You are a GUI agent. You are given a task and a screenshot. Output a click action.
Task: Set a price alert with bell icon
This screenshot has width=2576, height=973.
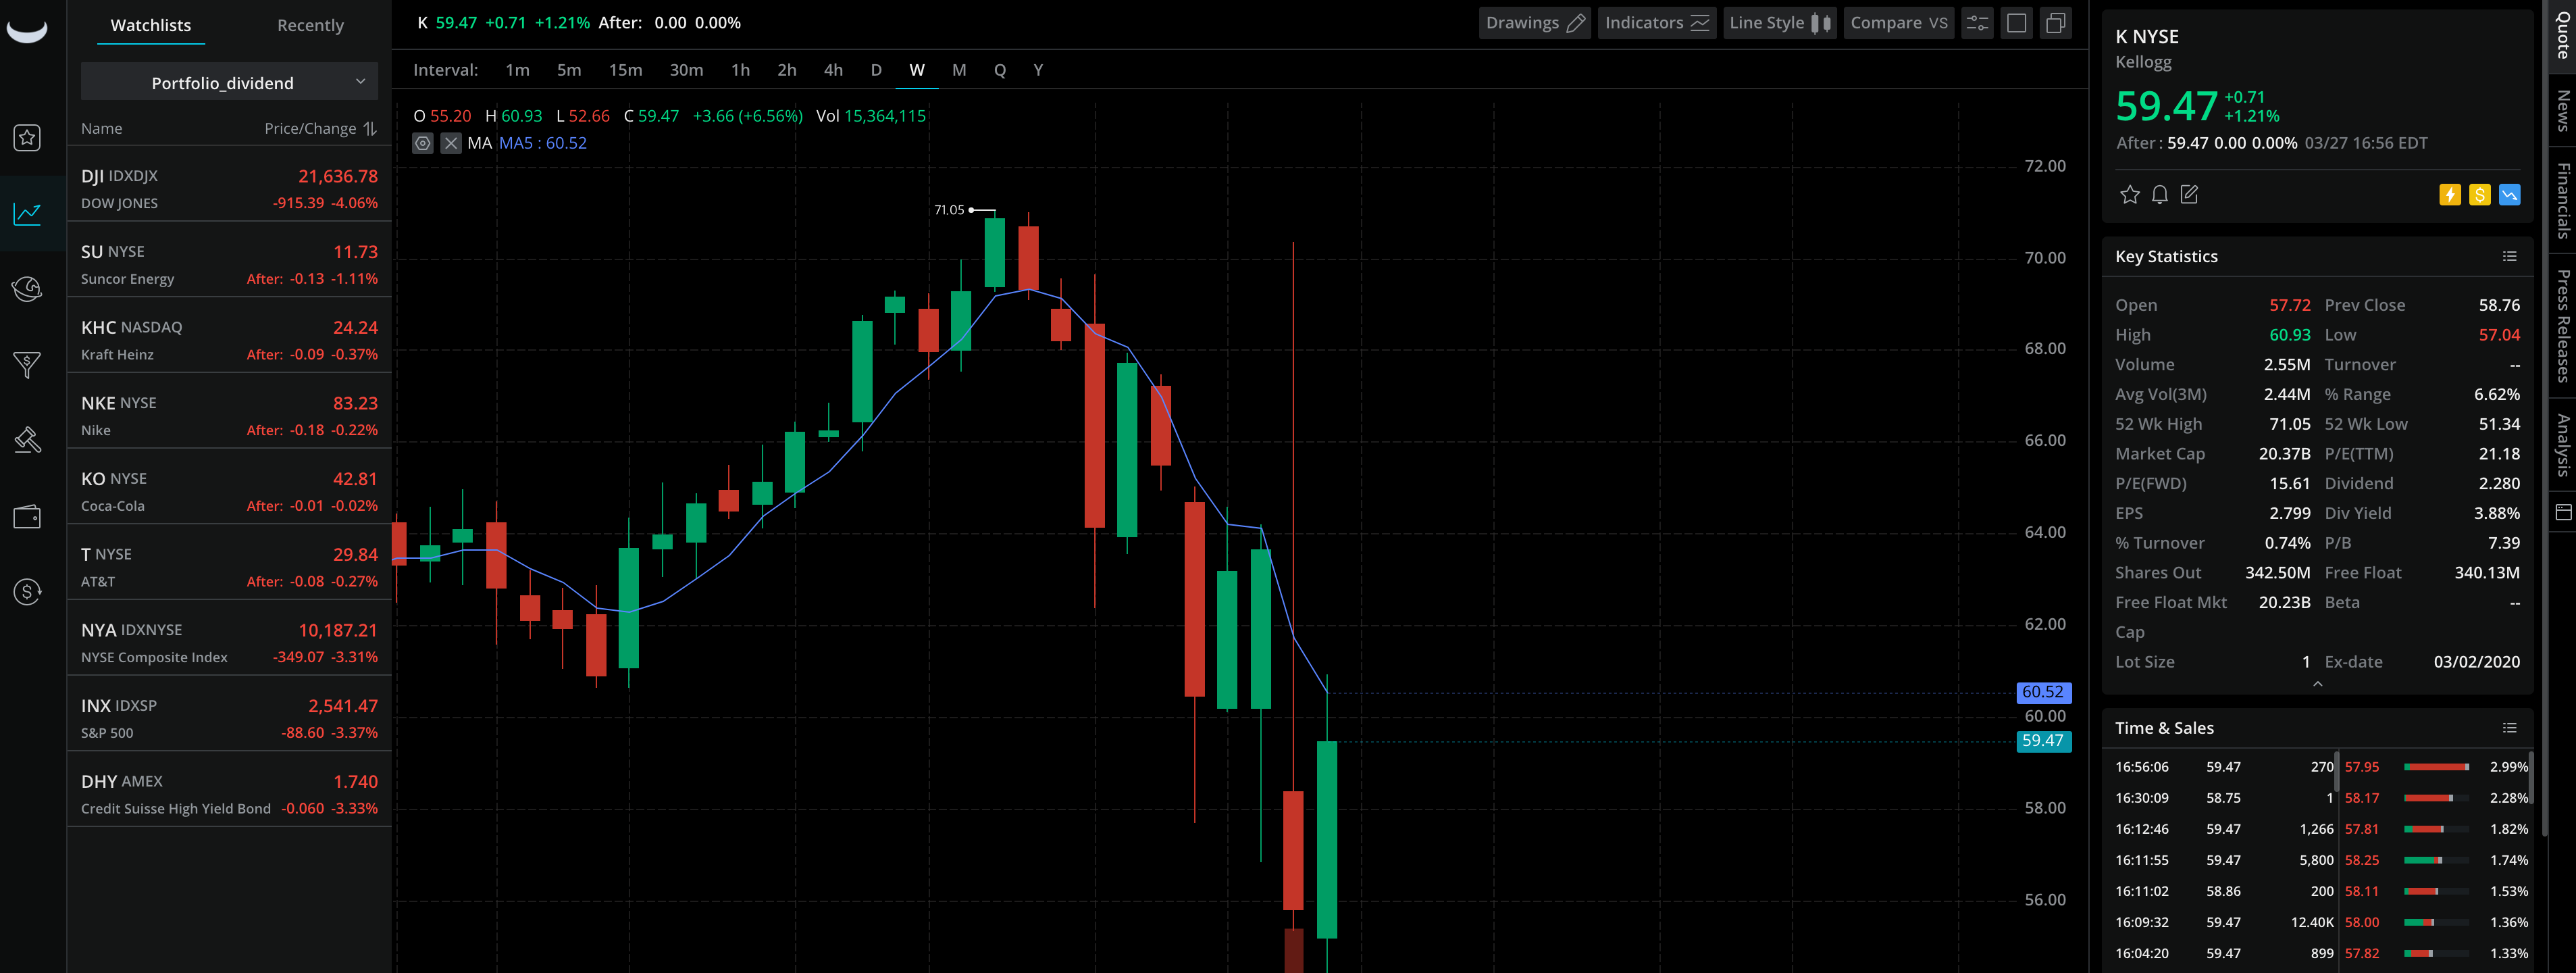pos(2159,194)
